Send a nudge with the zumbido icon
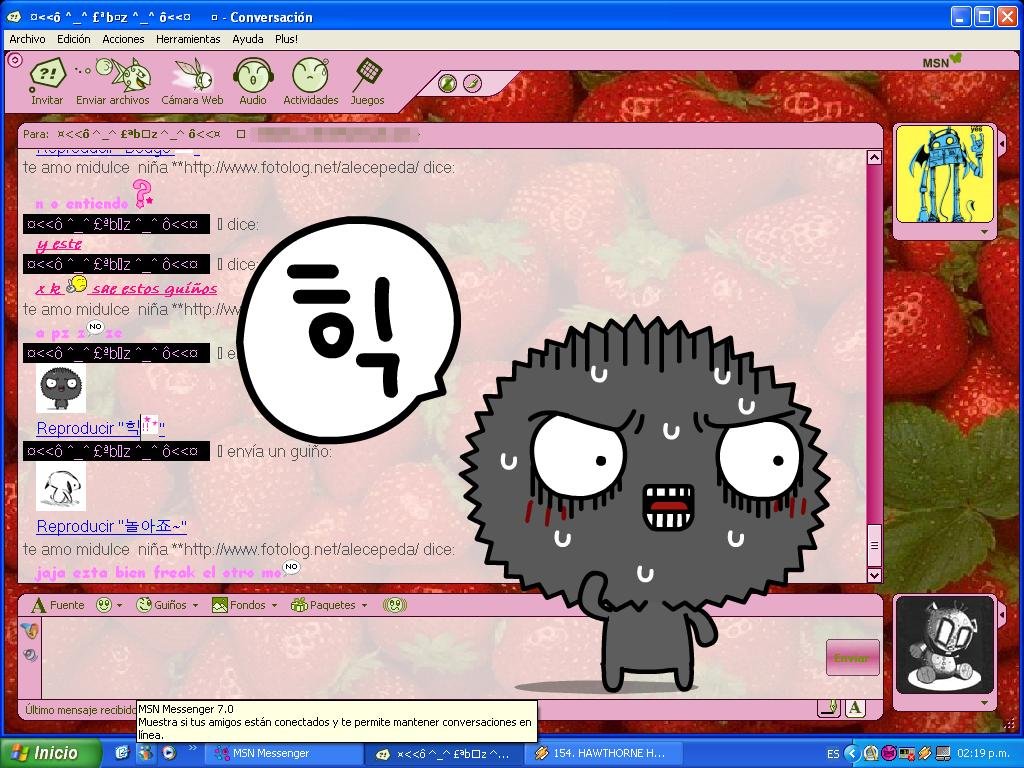The height and width of the screenshot is (768, 1024). tap(394, 605)
